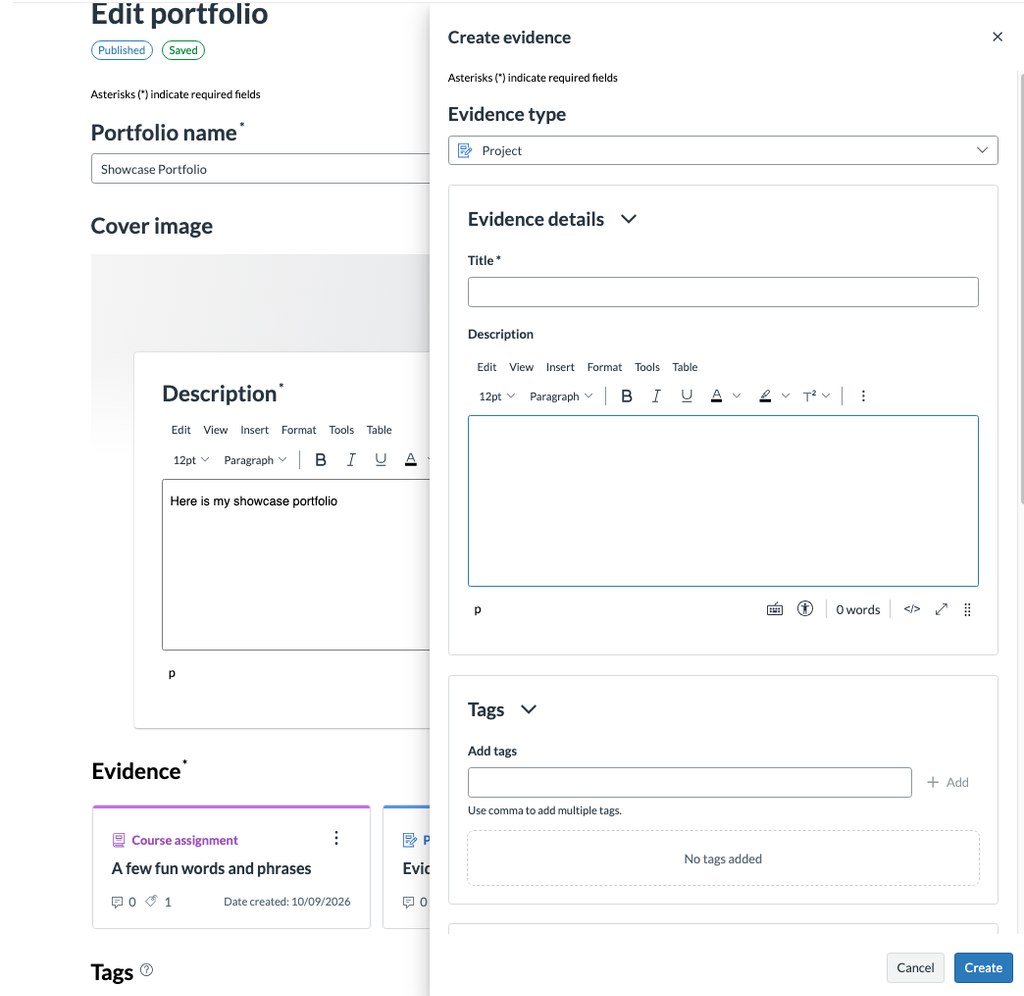Open font size dropdown in evidence editor

(497, 396)
